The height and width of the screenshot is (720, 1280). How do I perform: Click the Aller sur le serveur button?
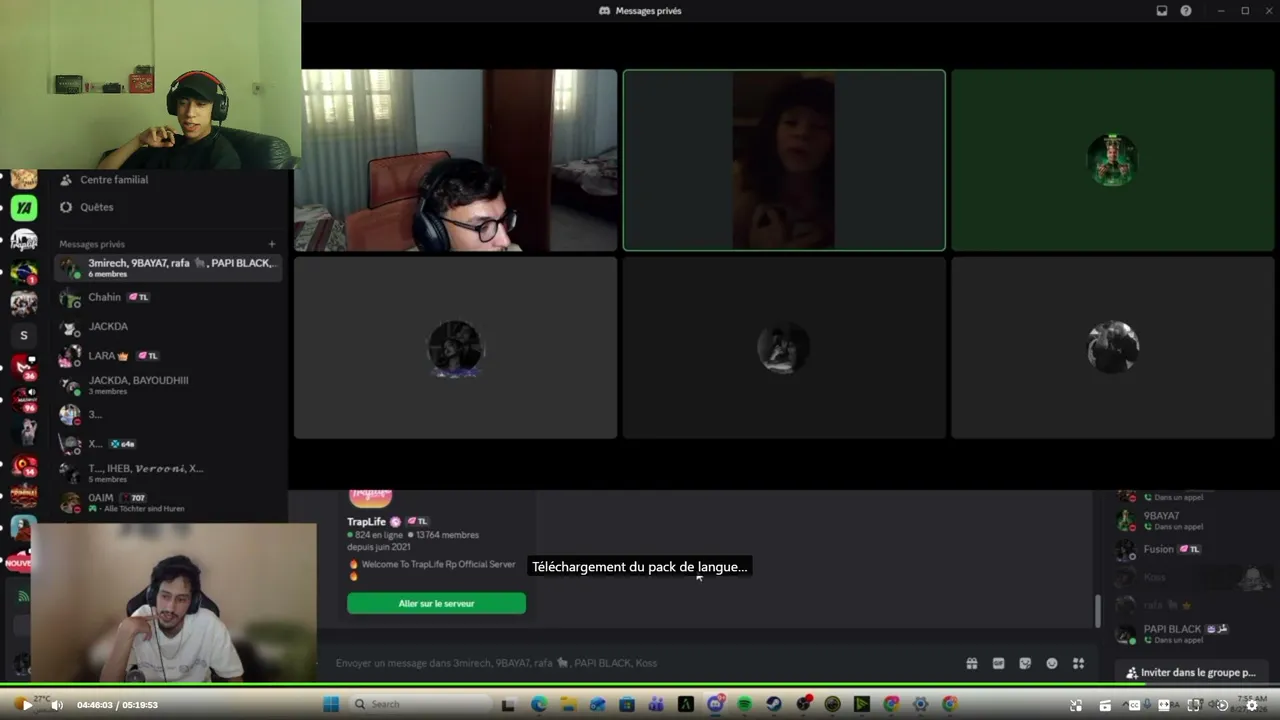tap(436, 603)
